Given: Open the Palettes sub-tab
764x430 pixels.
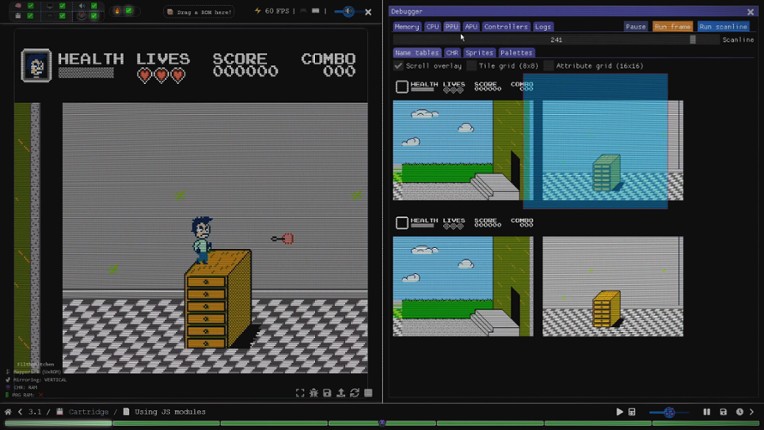Looking at the screenshot, I should [x=516, y=53].
